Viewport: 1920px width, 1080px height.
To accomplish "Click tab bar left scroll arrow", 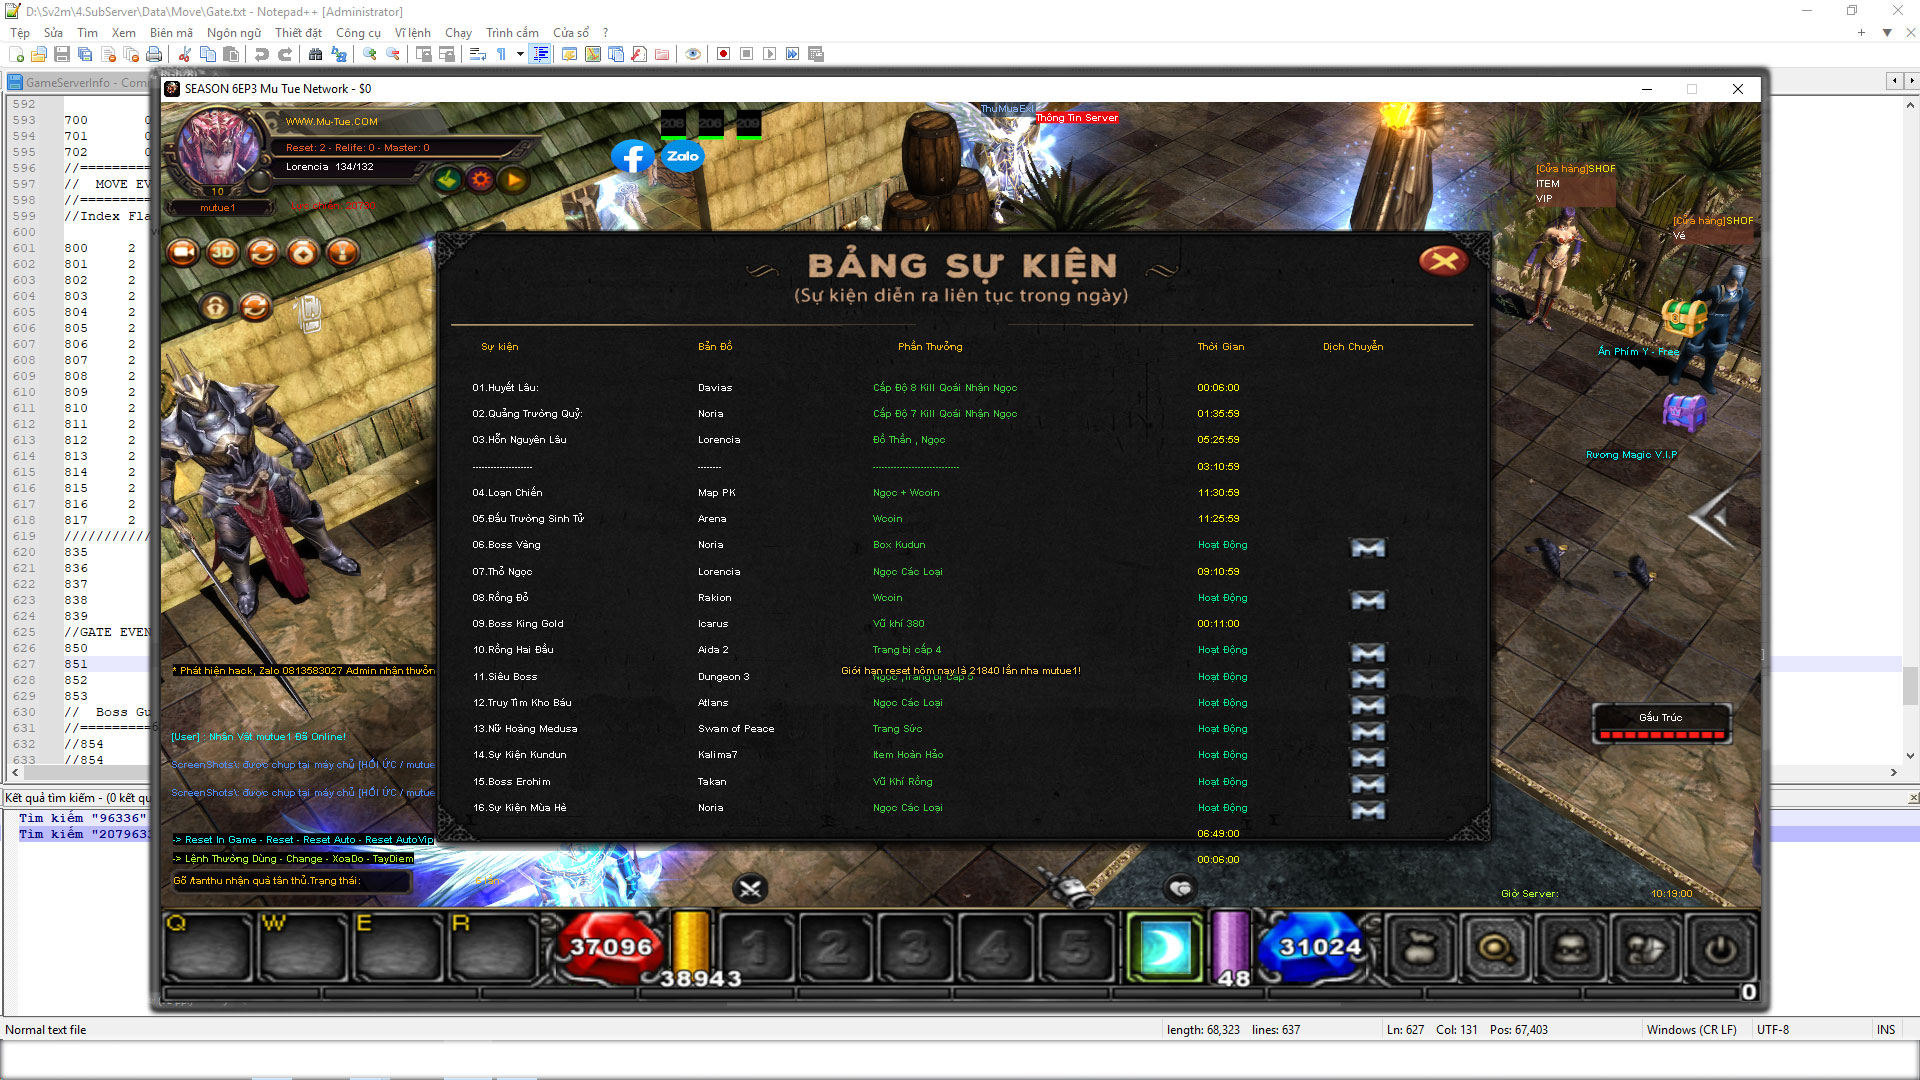I will 1894,80.
